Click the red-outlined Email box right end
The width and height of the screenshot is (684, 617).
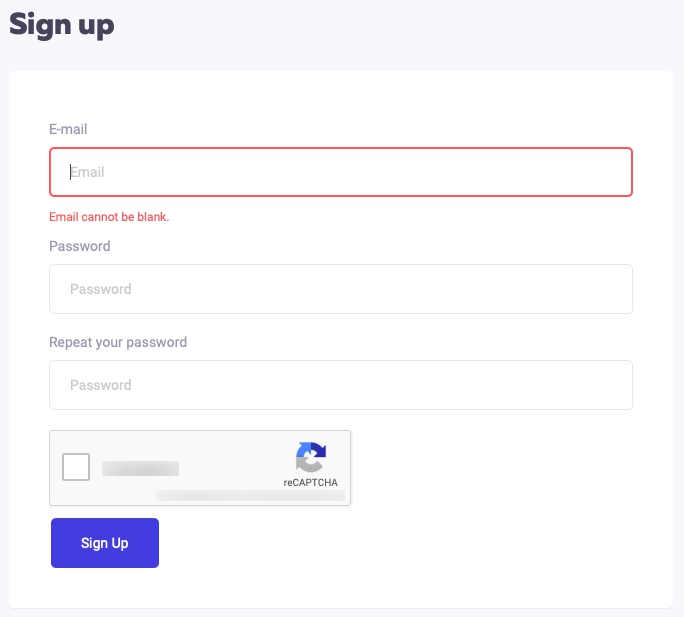610,172
